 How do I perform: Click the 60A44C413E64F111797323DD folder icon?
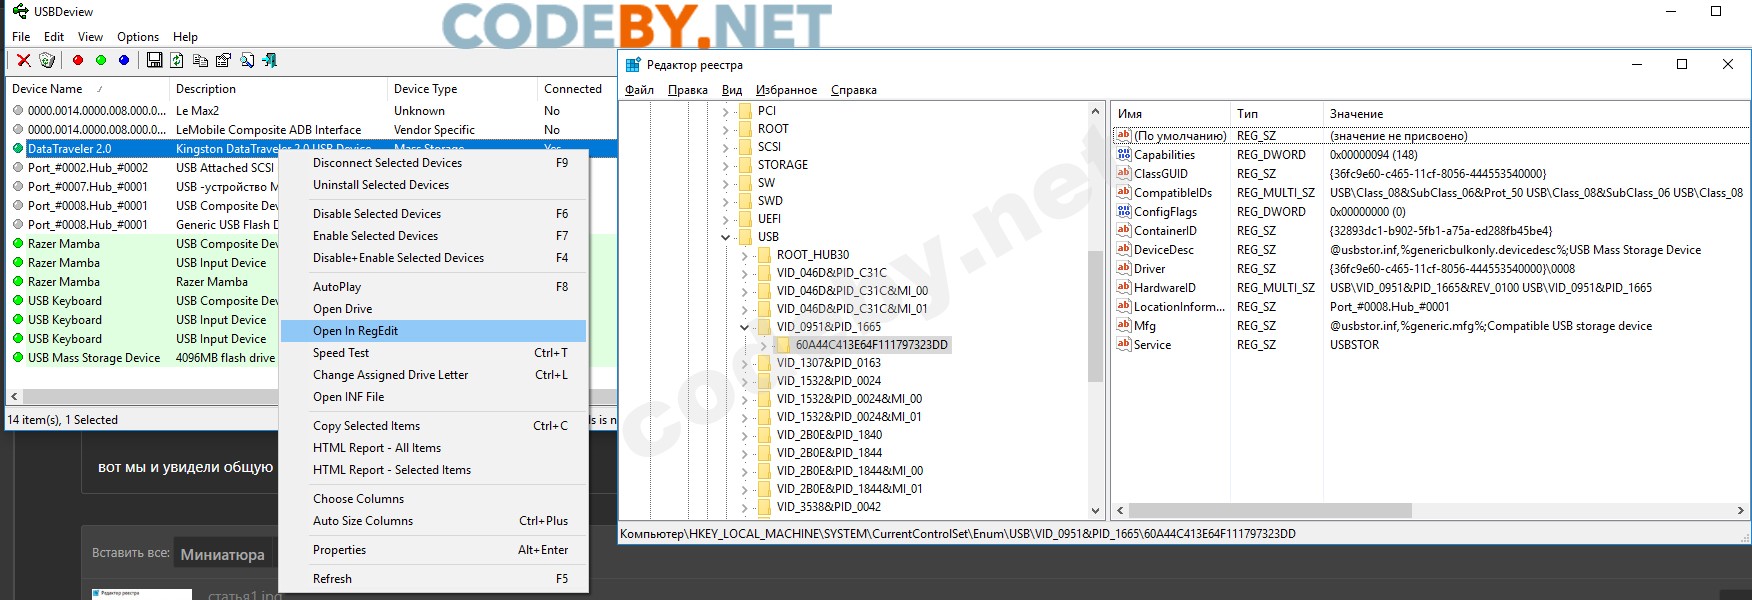(x=784, y=345)
